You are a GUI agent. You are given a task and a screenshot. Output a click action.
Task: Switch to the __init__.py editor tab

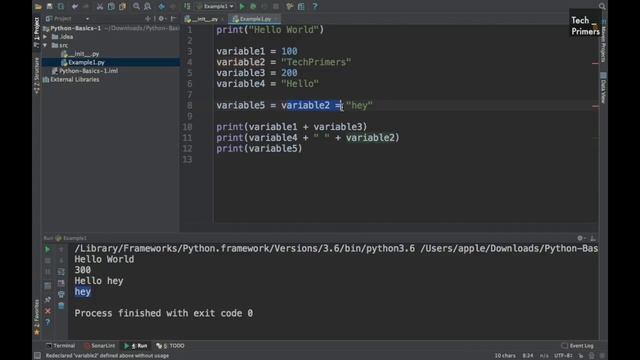(203, 19)
